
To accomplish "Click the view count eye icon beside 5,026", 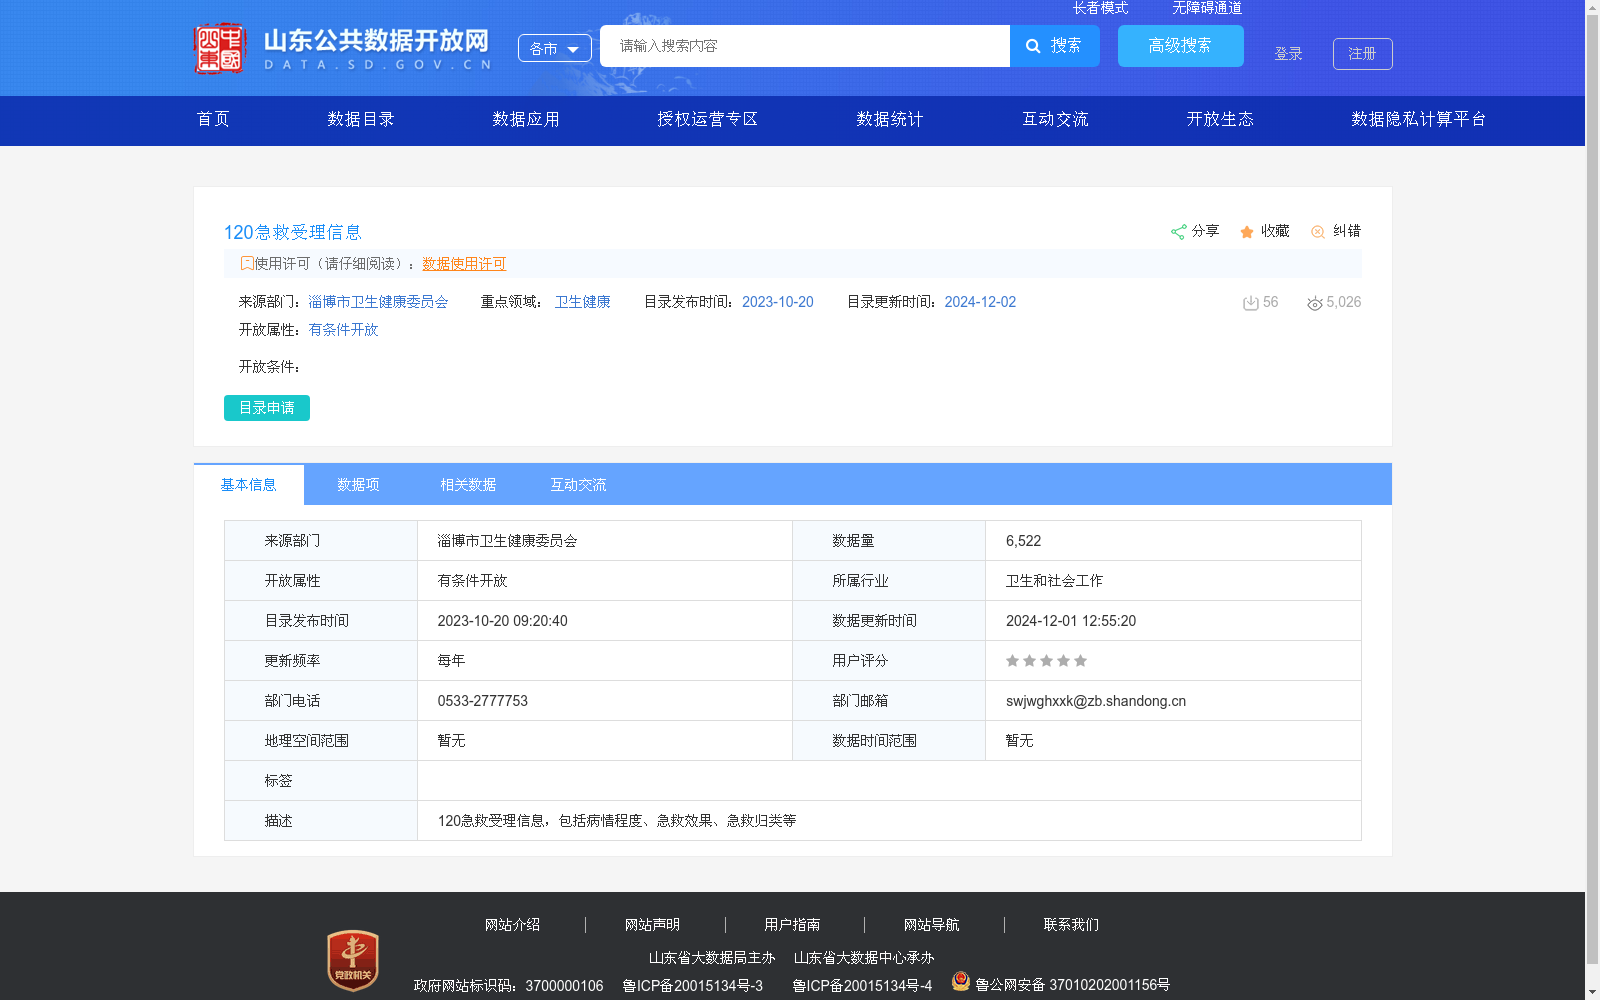I will click(1315, 303).
